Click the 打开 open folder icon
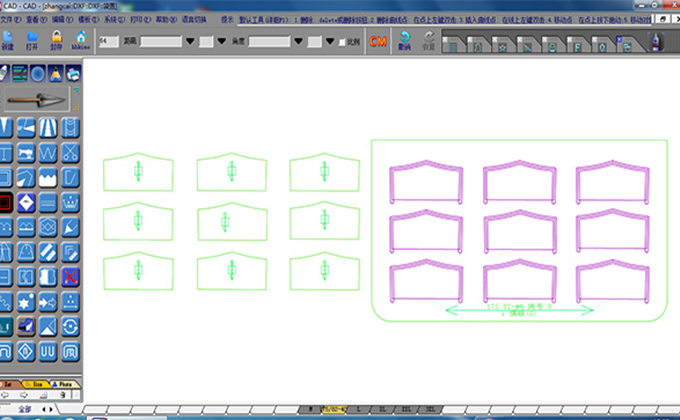 32,40
